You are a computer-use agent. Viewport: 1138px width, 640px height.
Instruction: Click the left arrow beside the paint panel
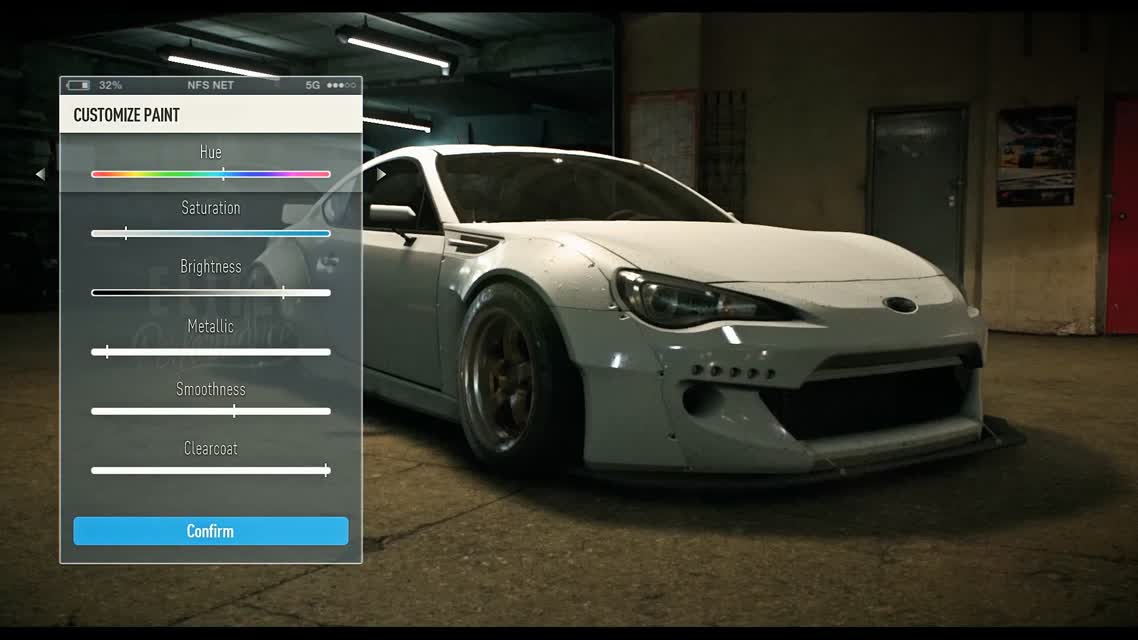pyautogui.click(x=41, y=174)
